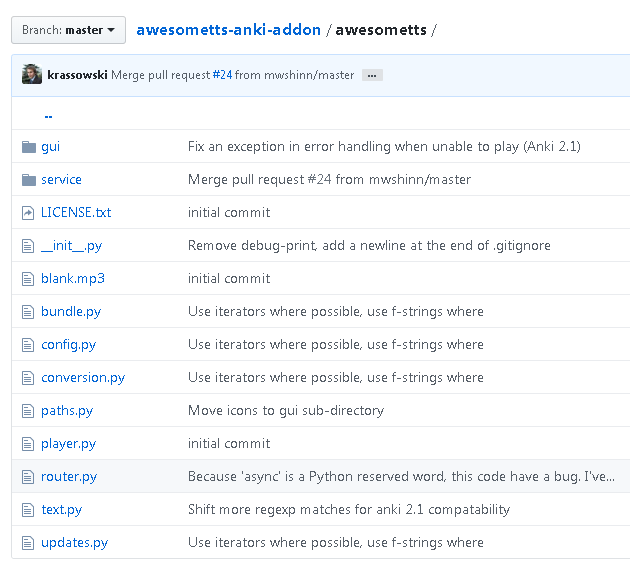Expand the commit message ellipsis button
This screenshot has height=564, width=630.
coord(372,75)
